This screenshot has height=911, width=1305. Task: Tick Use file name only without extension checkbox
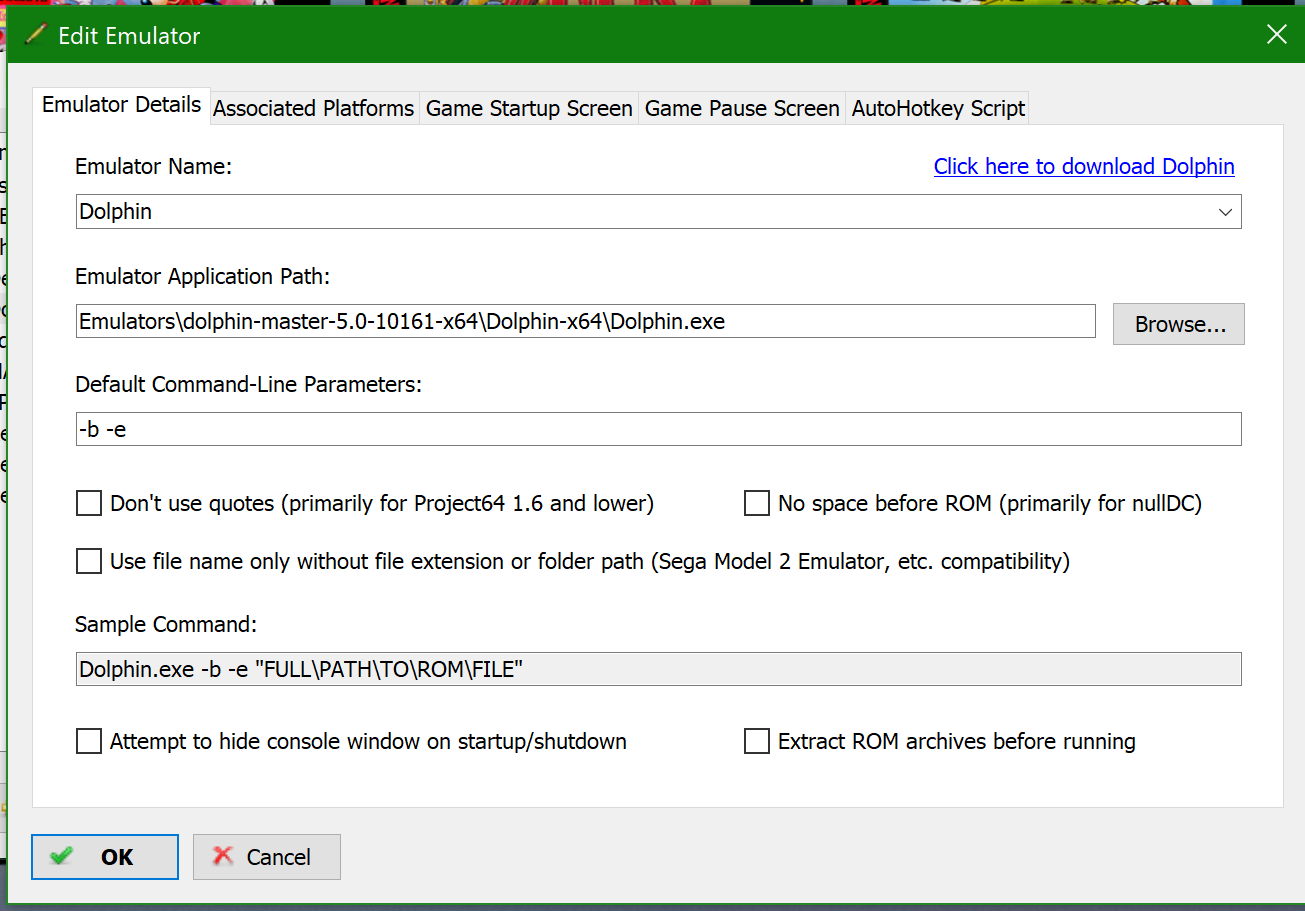point(89,561)
